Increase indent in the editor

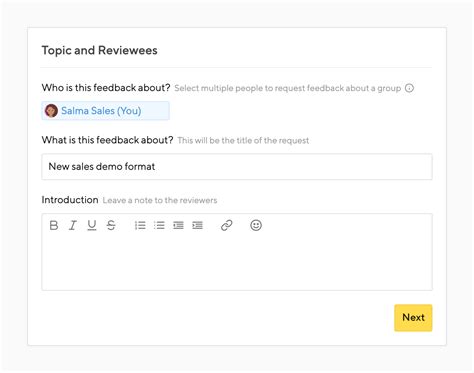197,225
